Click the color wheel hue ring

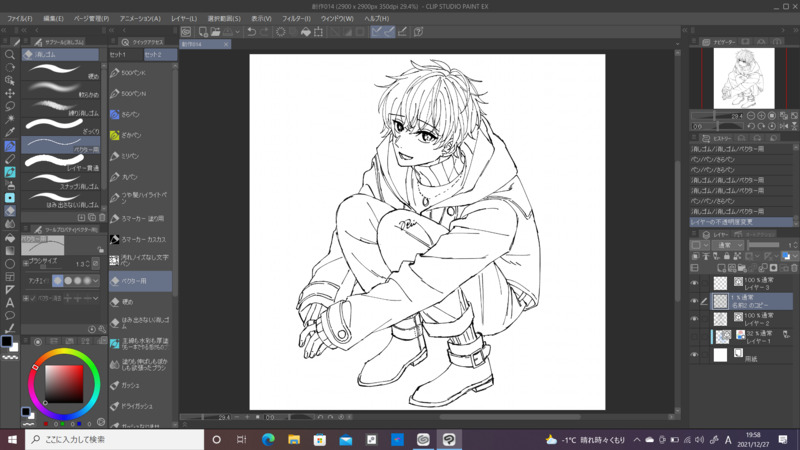point(64,353)
